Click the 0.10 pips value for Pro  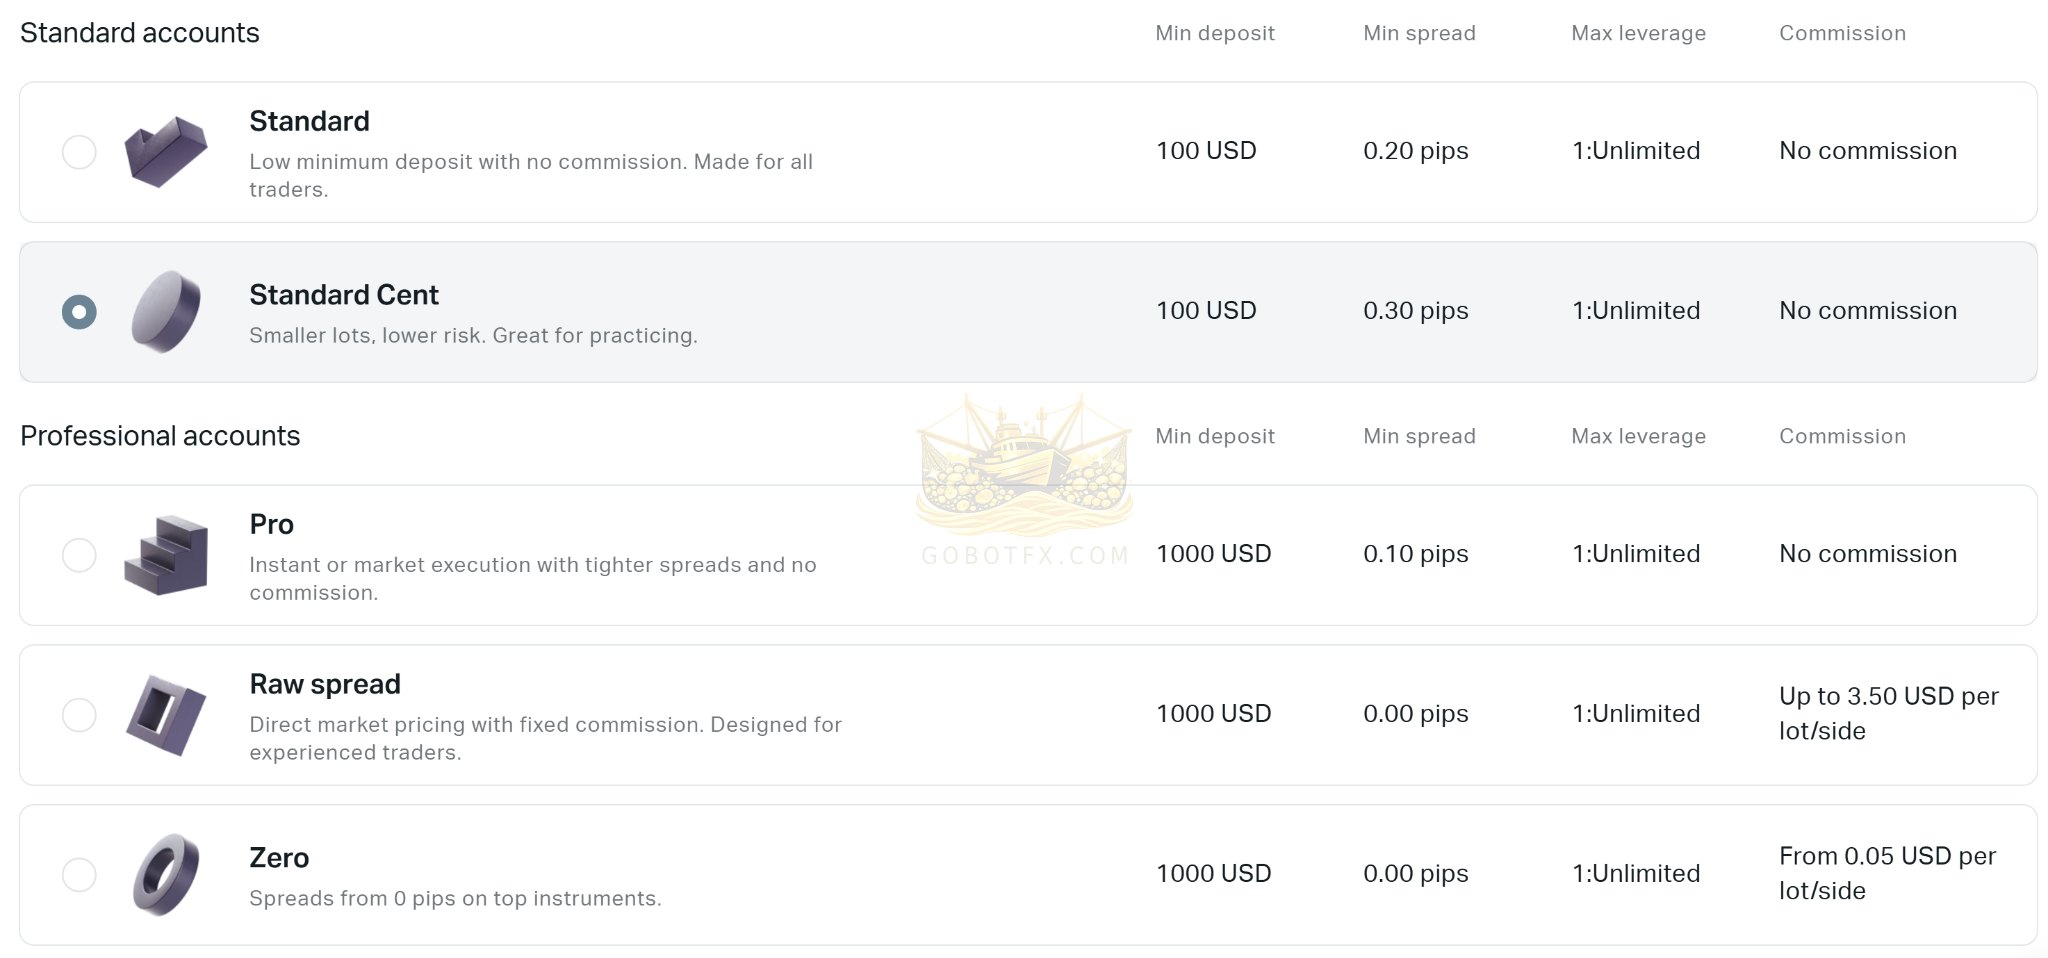pyautogui.click(x=1416, y=554)
